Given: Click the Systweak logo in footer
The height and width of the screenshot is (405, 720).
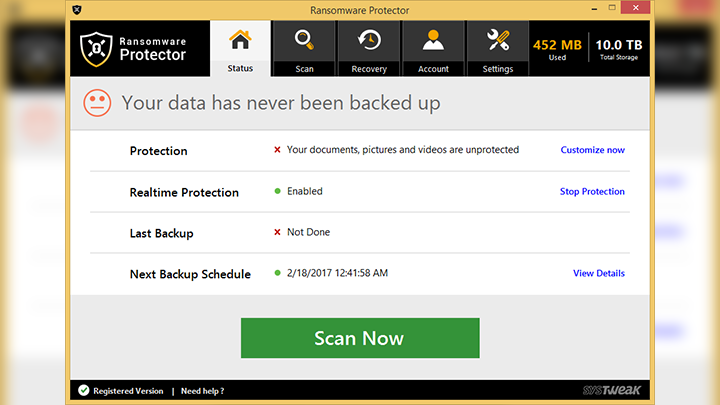Looking at the screenshot, I should [x=611, y=391].
